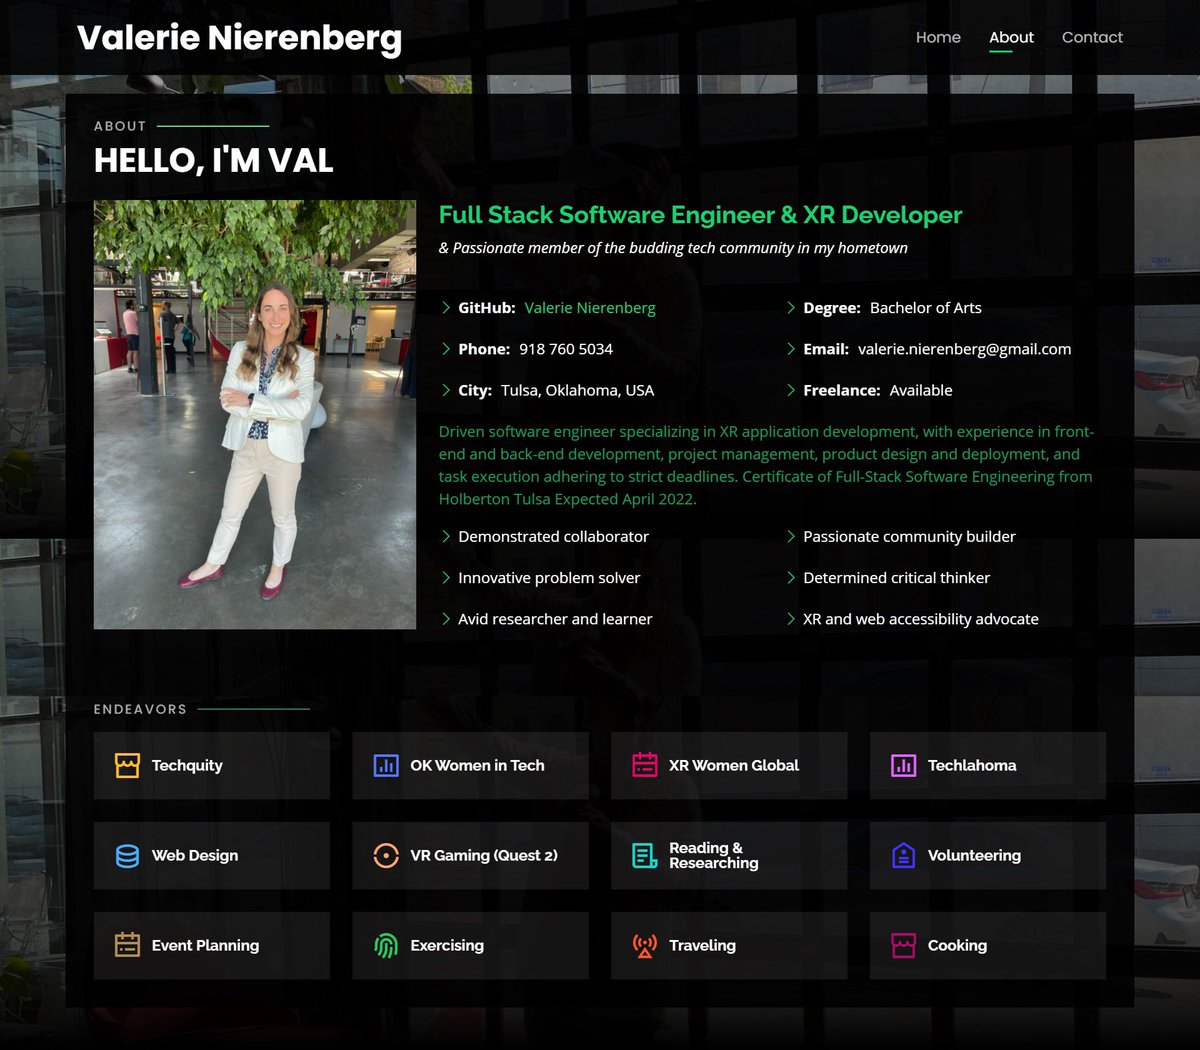The image size is (1200, 1050).
Task: Select the Event Planning card
Action: 212,945
